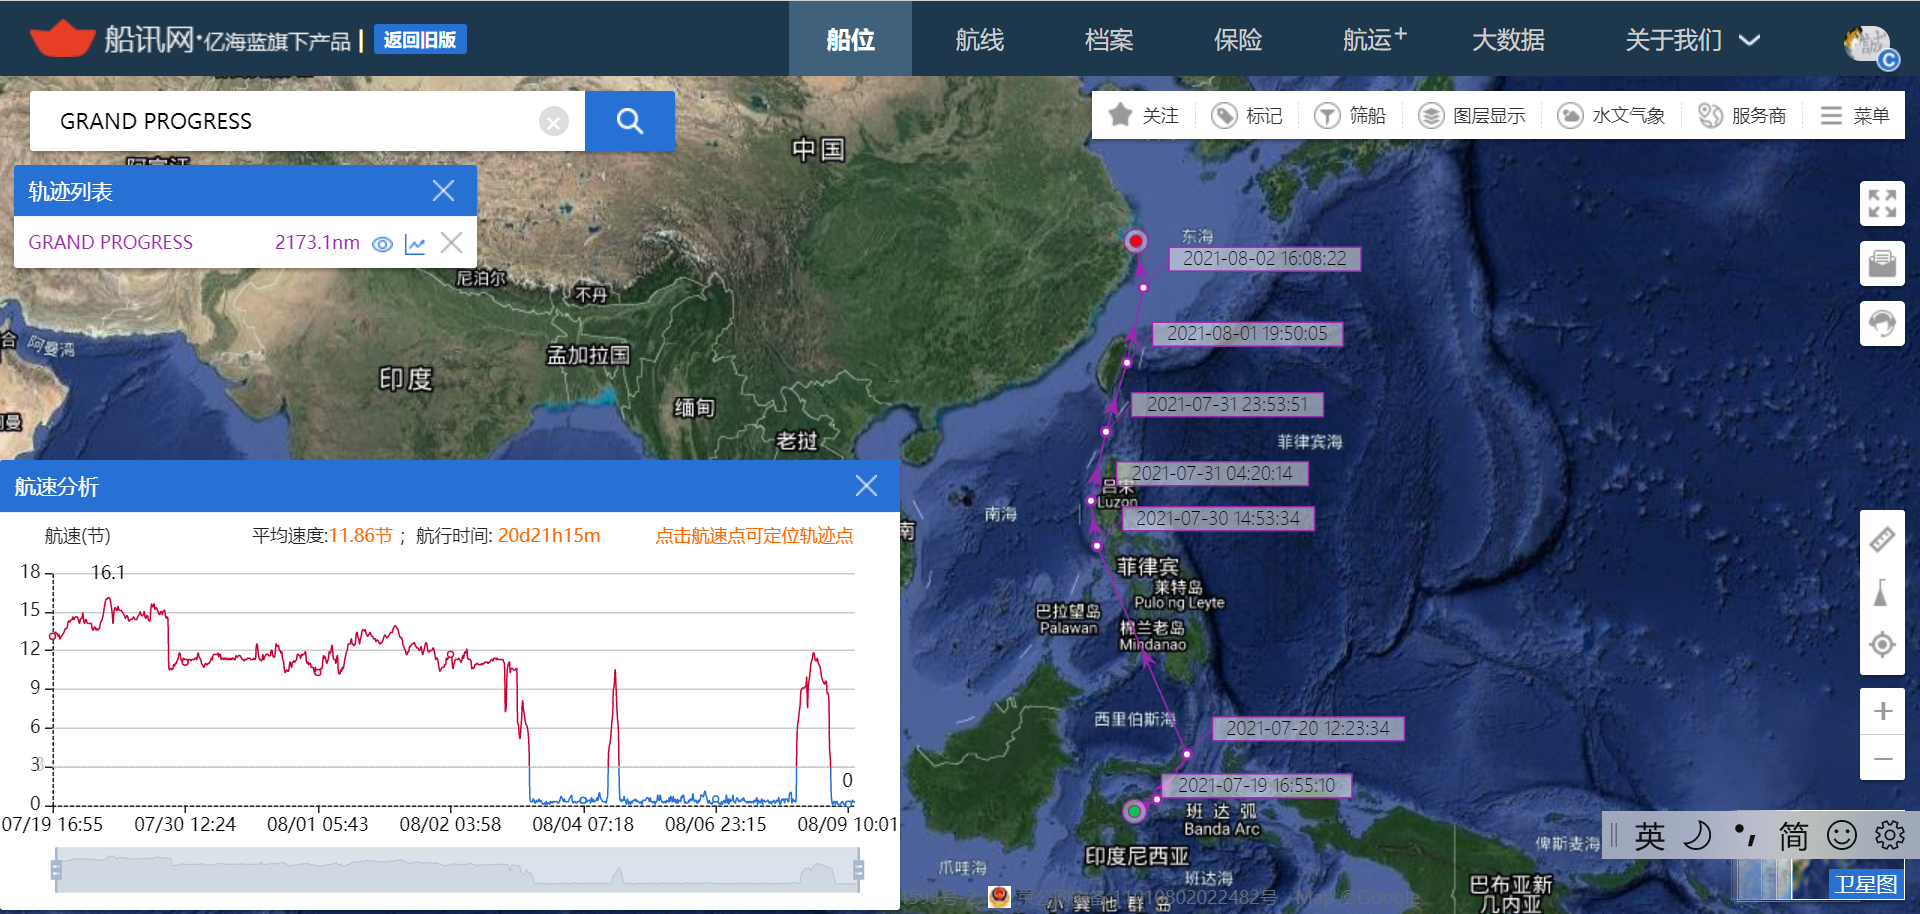Open the 大数据 tab

pyautogui.click(x=1508, y=40)
